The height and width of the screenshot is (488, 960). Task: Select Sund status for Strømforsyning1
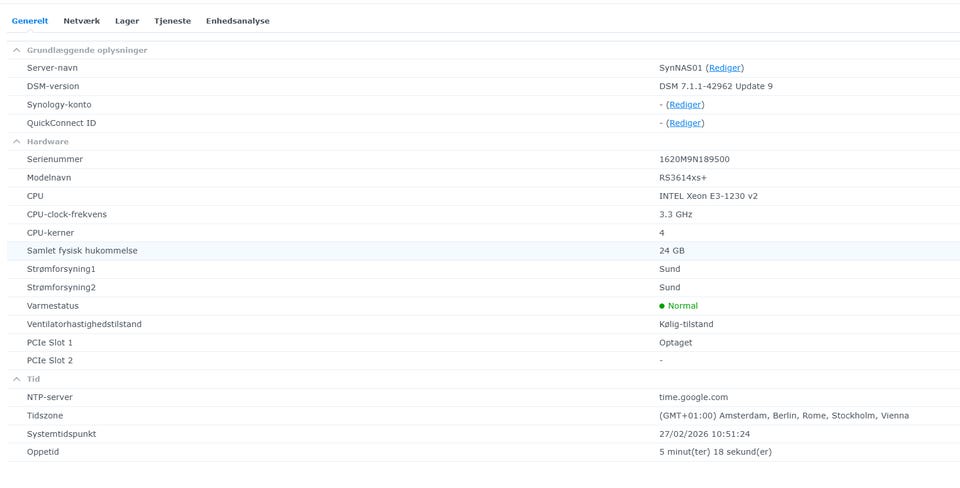(670, 269)
